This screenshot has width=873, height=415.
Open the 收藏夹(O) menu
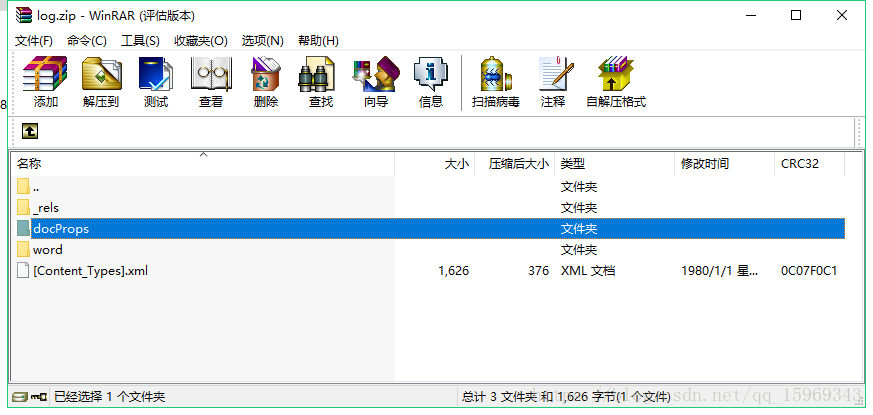[201, 41]
